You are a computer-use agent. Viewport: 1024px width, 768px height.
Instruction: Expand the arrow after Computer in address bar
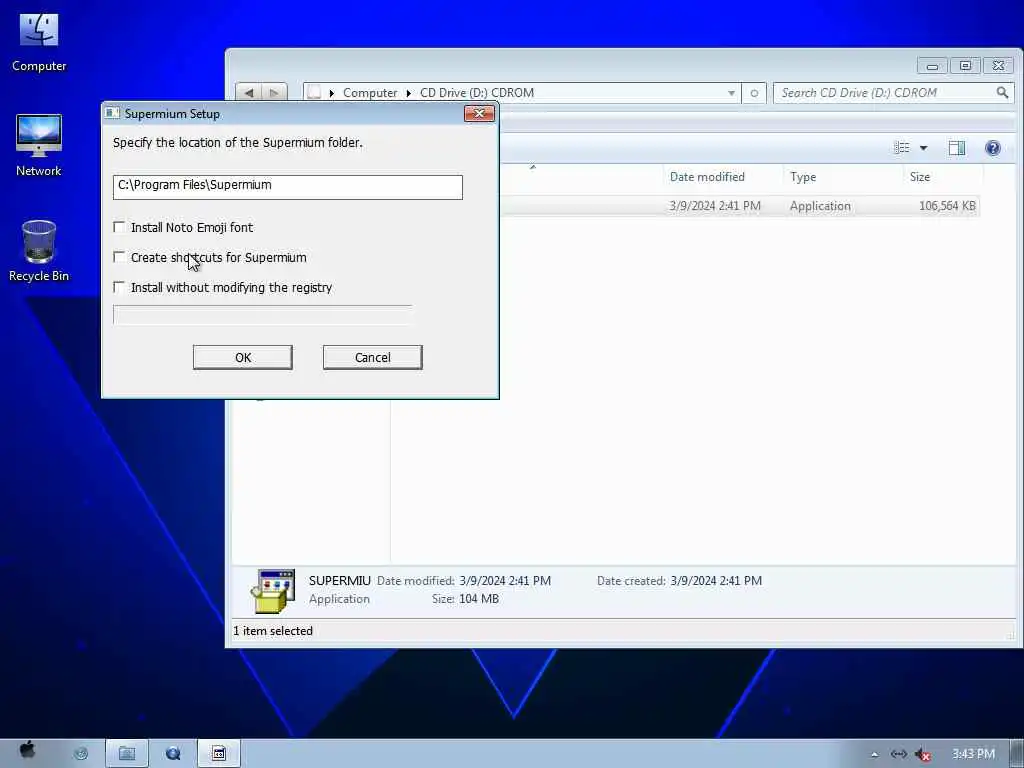click(x=409, y=93)
